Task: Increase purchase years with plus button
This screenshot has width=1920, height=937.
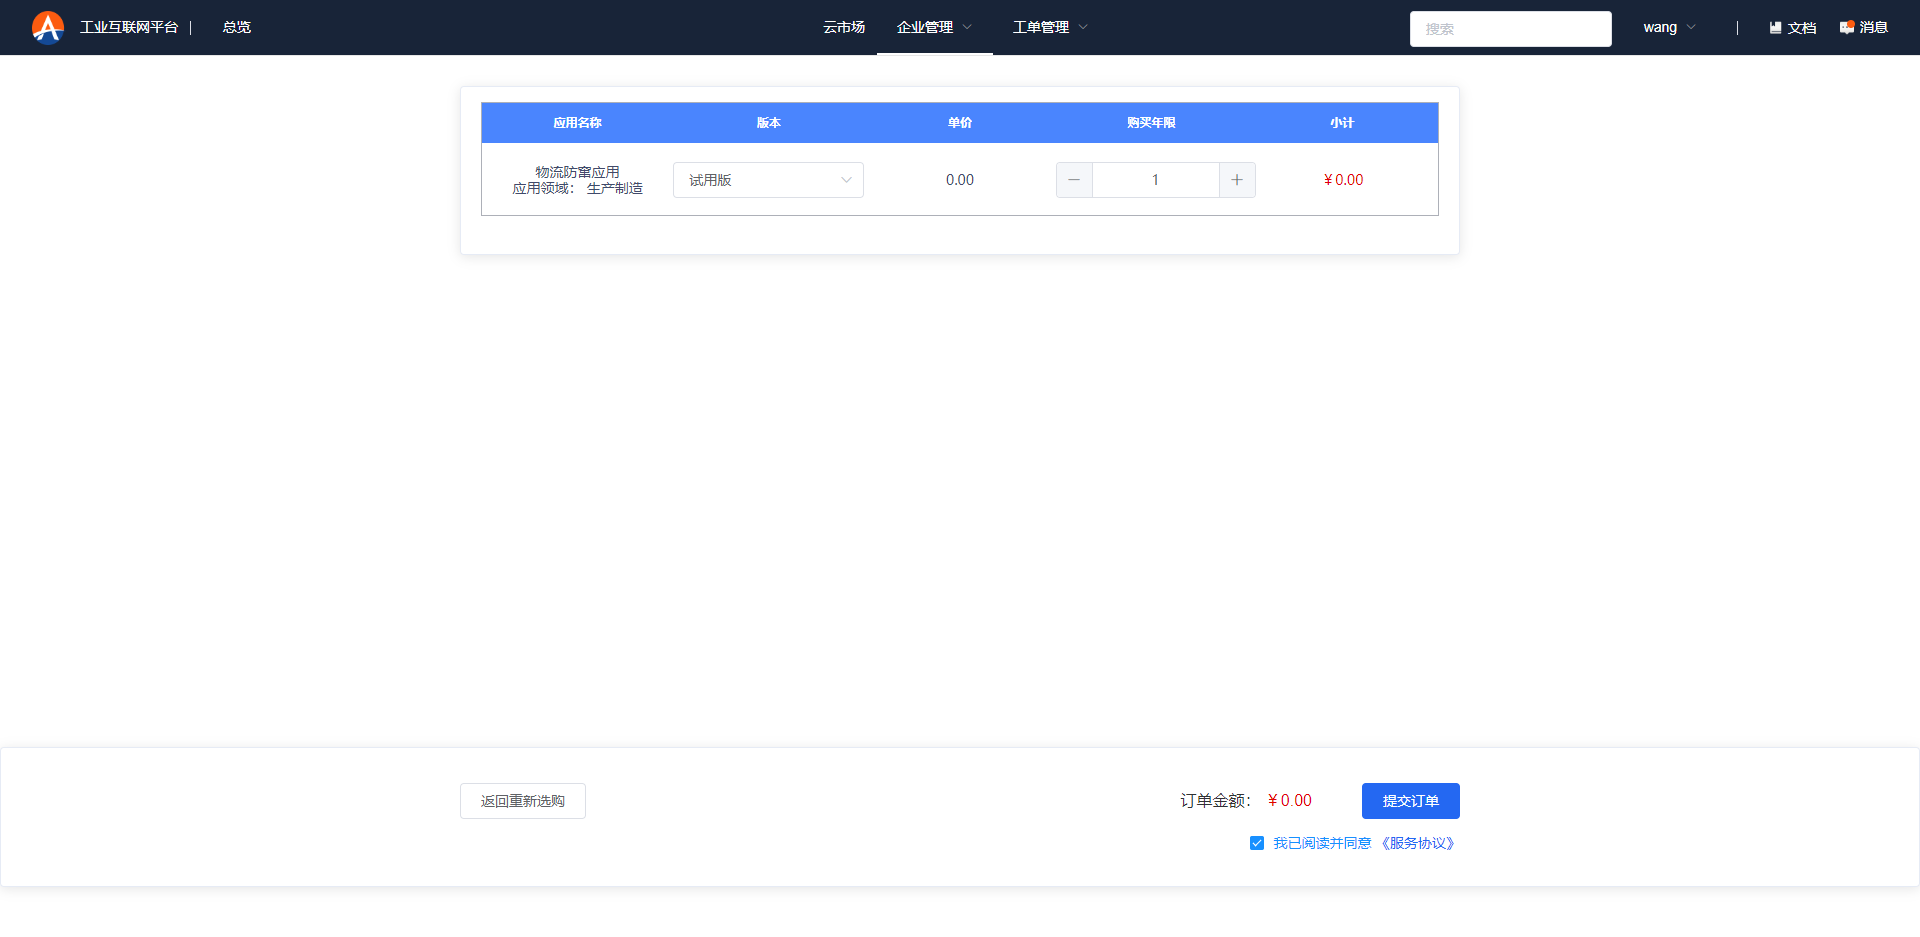Action: (1237, 180)
